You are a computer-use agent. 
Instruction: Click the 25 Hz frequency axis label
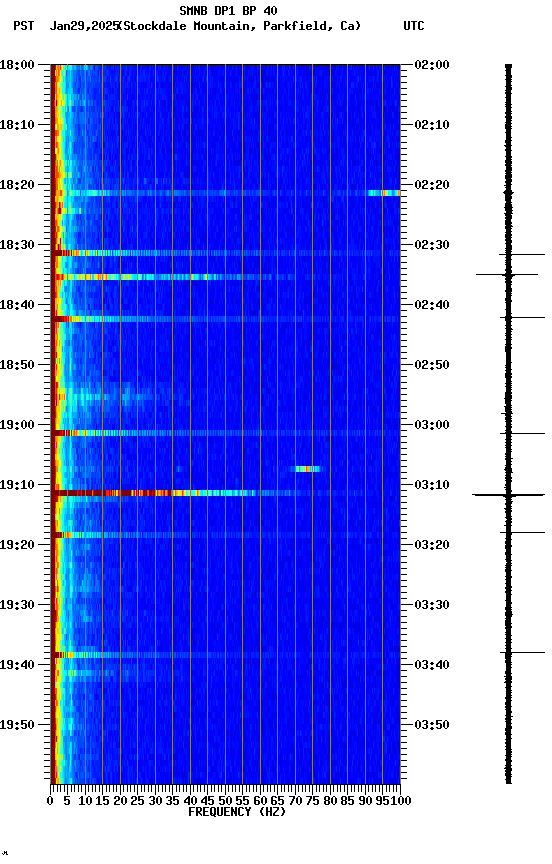tap(138, 801)
